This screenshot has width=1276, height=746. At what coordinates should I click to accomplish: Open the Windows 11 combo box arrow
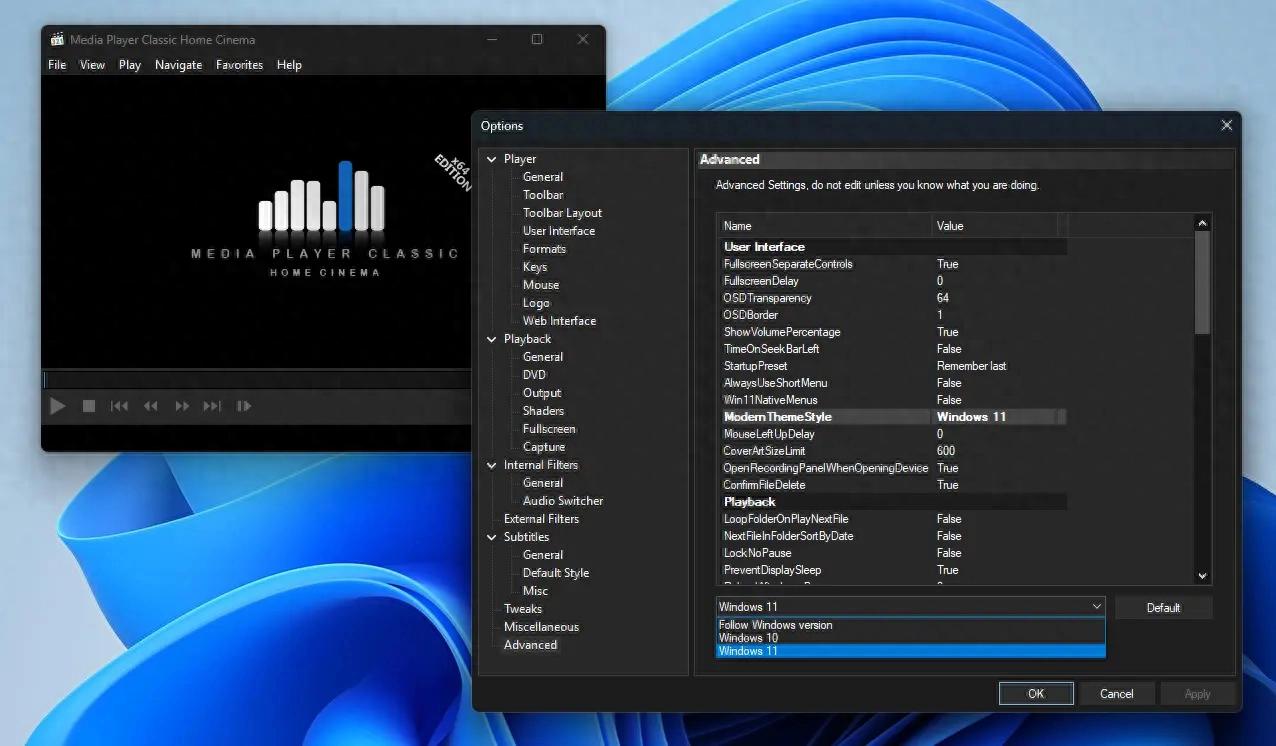coord(1097,607)
